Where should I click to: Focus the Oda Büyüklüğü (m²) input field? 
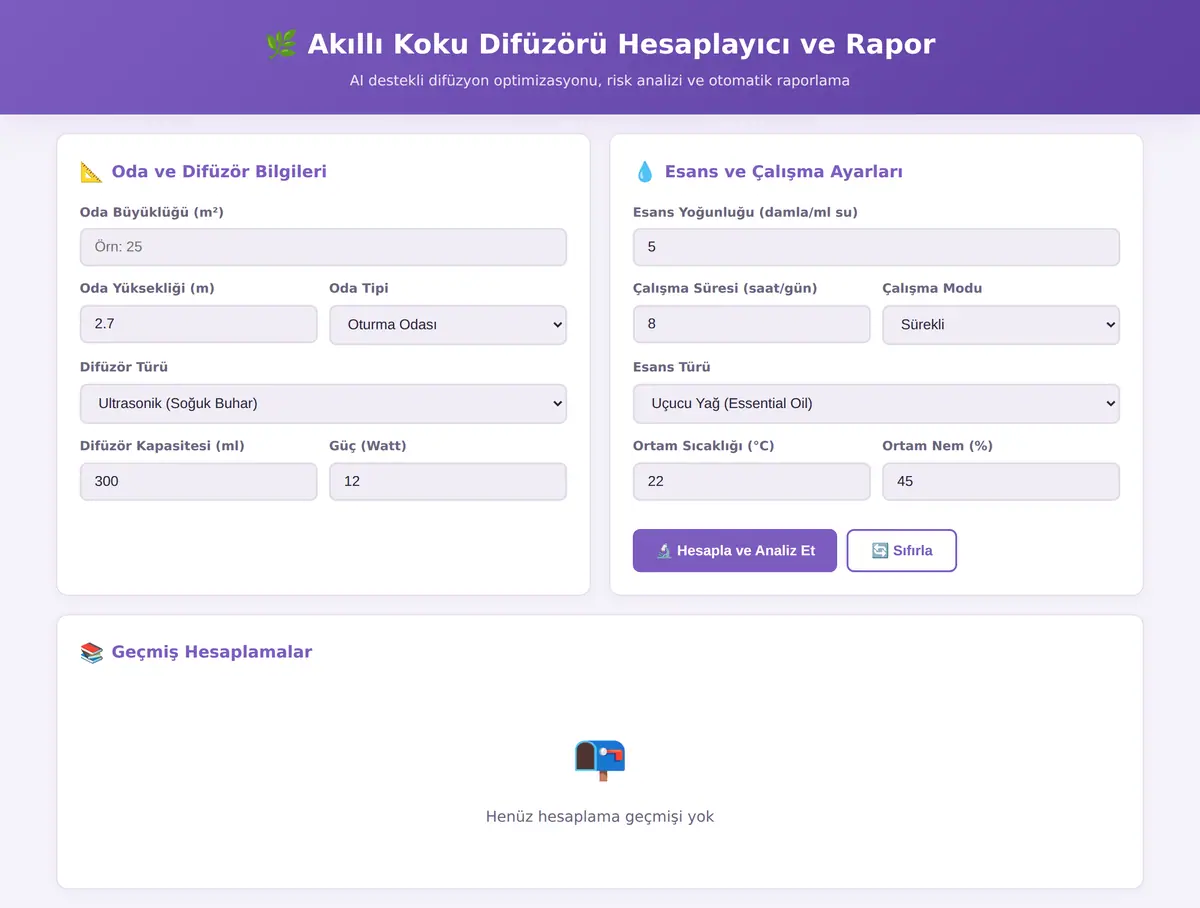coord(323,247)
